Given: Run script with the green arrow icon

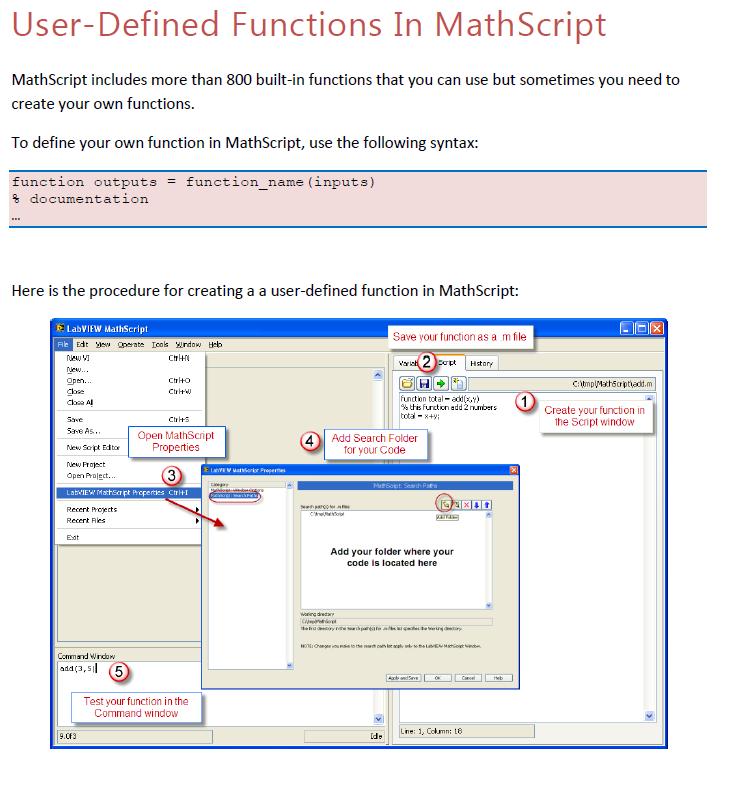Looking at the screenshot, I should [x=441, y=383].
